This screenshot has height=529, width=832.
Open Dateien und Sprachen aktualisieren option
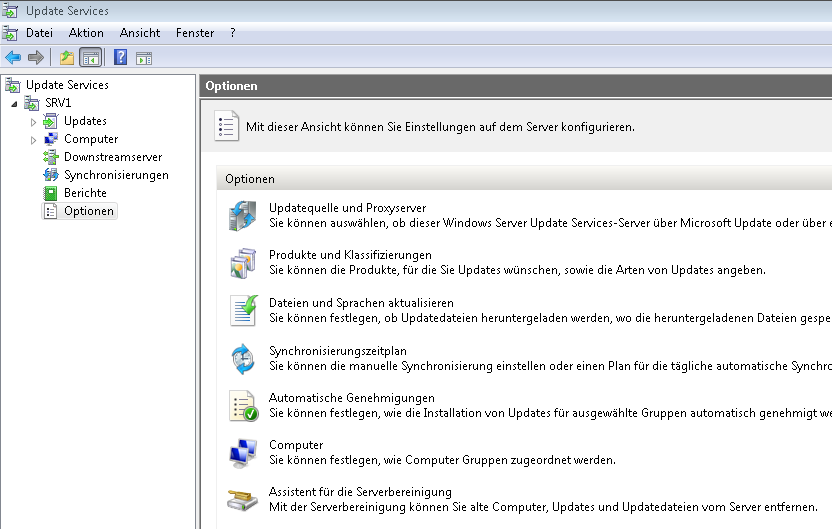tap(361, 303)
